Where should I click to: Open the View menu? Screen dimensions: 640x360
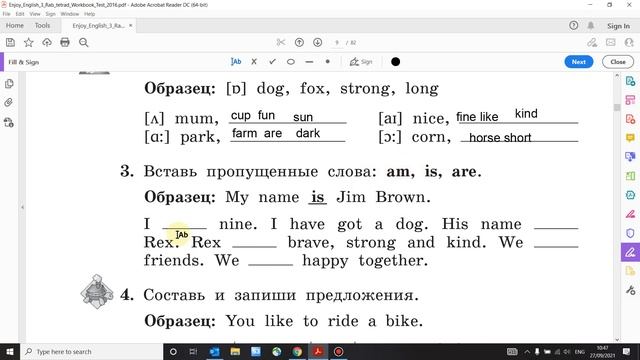click(x=35, y=14)
